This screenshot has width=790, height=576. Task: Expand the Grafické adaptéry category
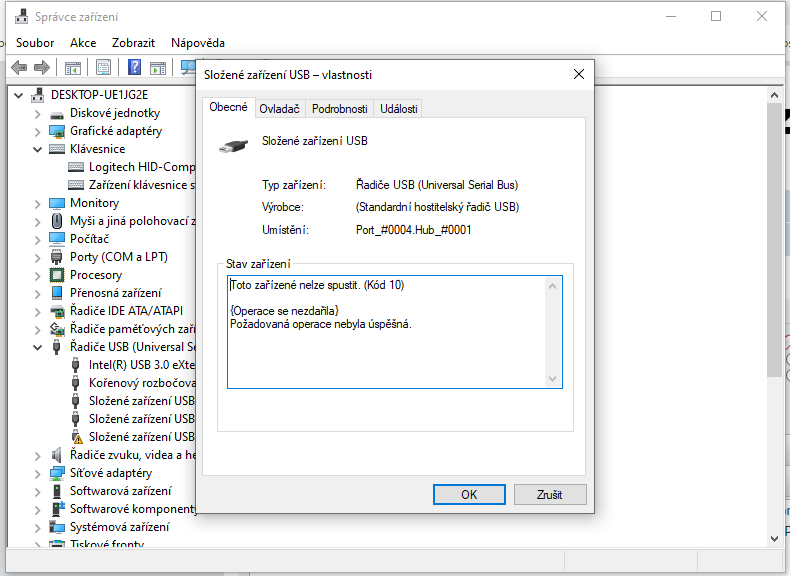coord(38,131)
